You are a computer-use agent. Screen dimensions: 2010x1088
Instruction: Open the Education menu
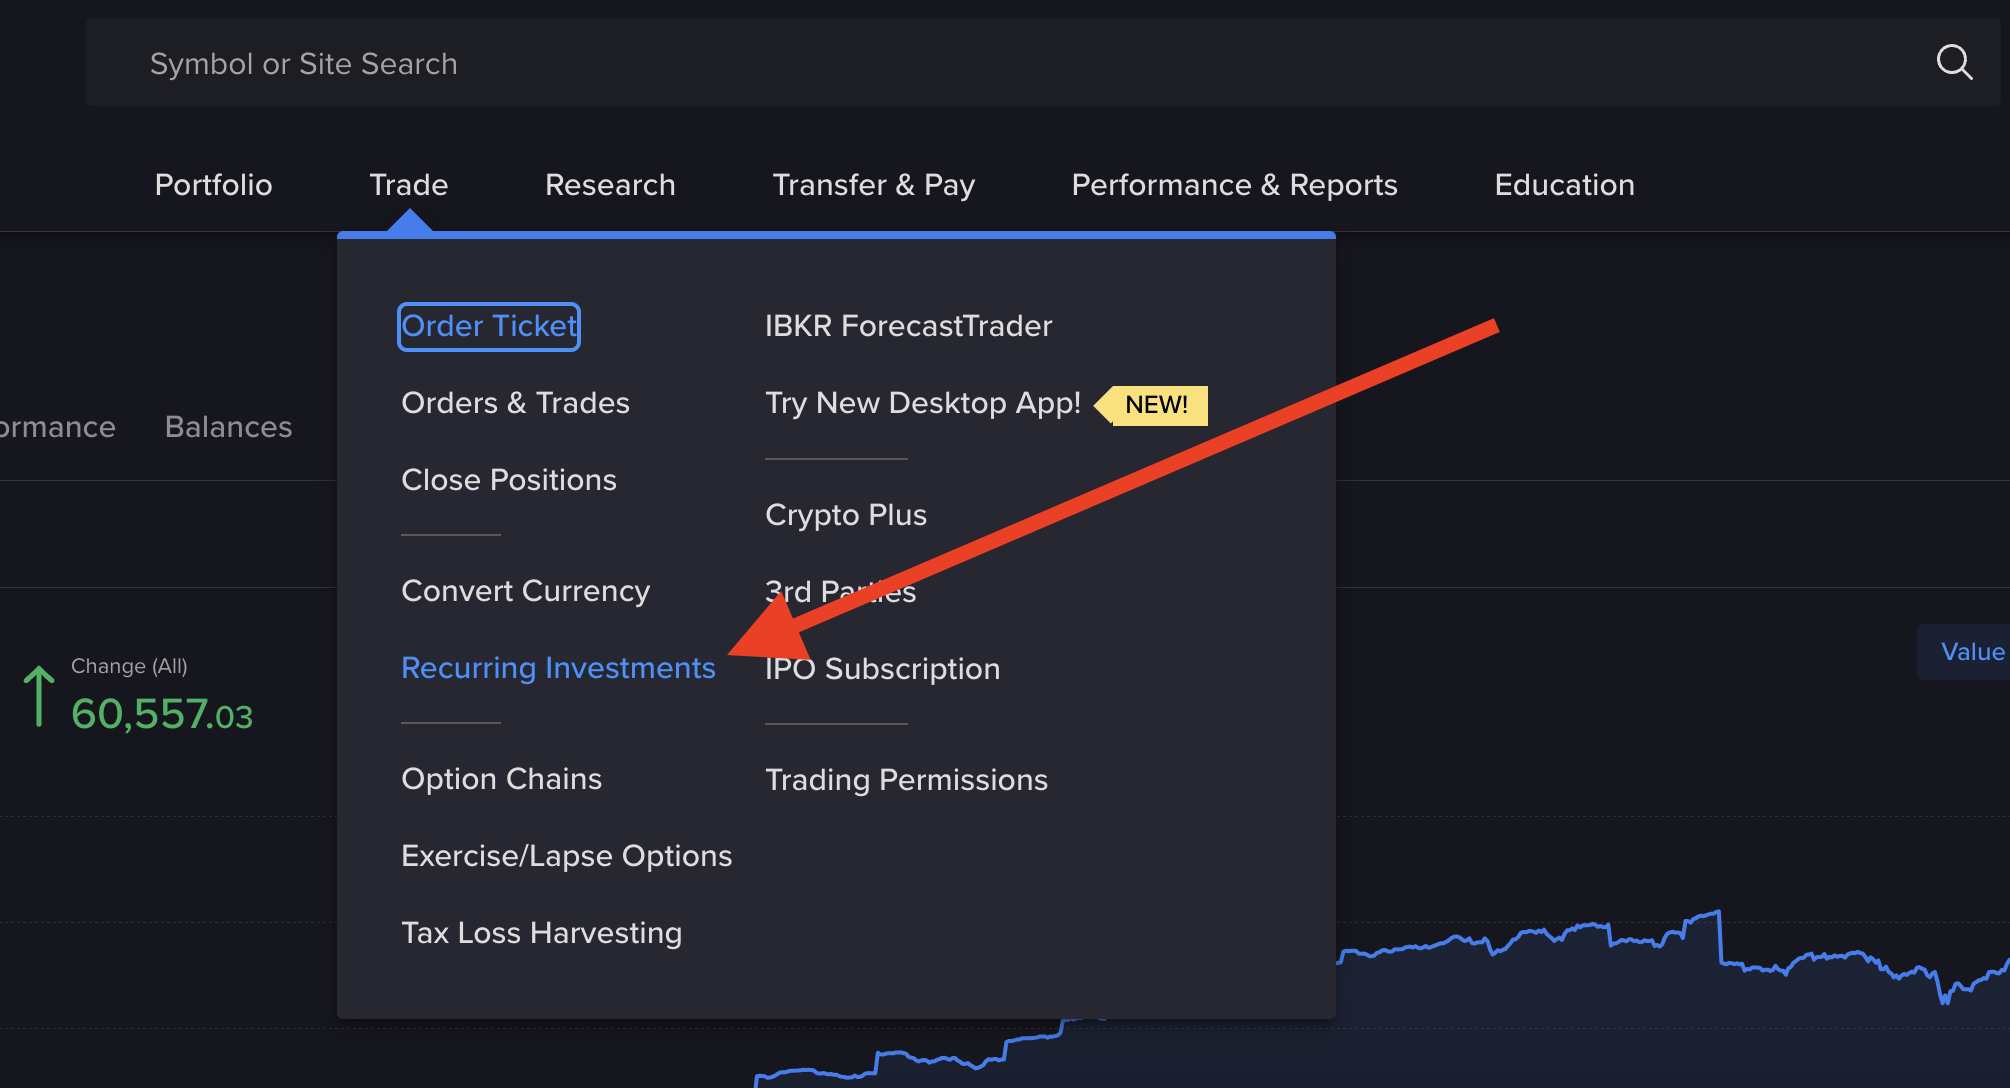click(x=1564, y=185)
